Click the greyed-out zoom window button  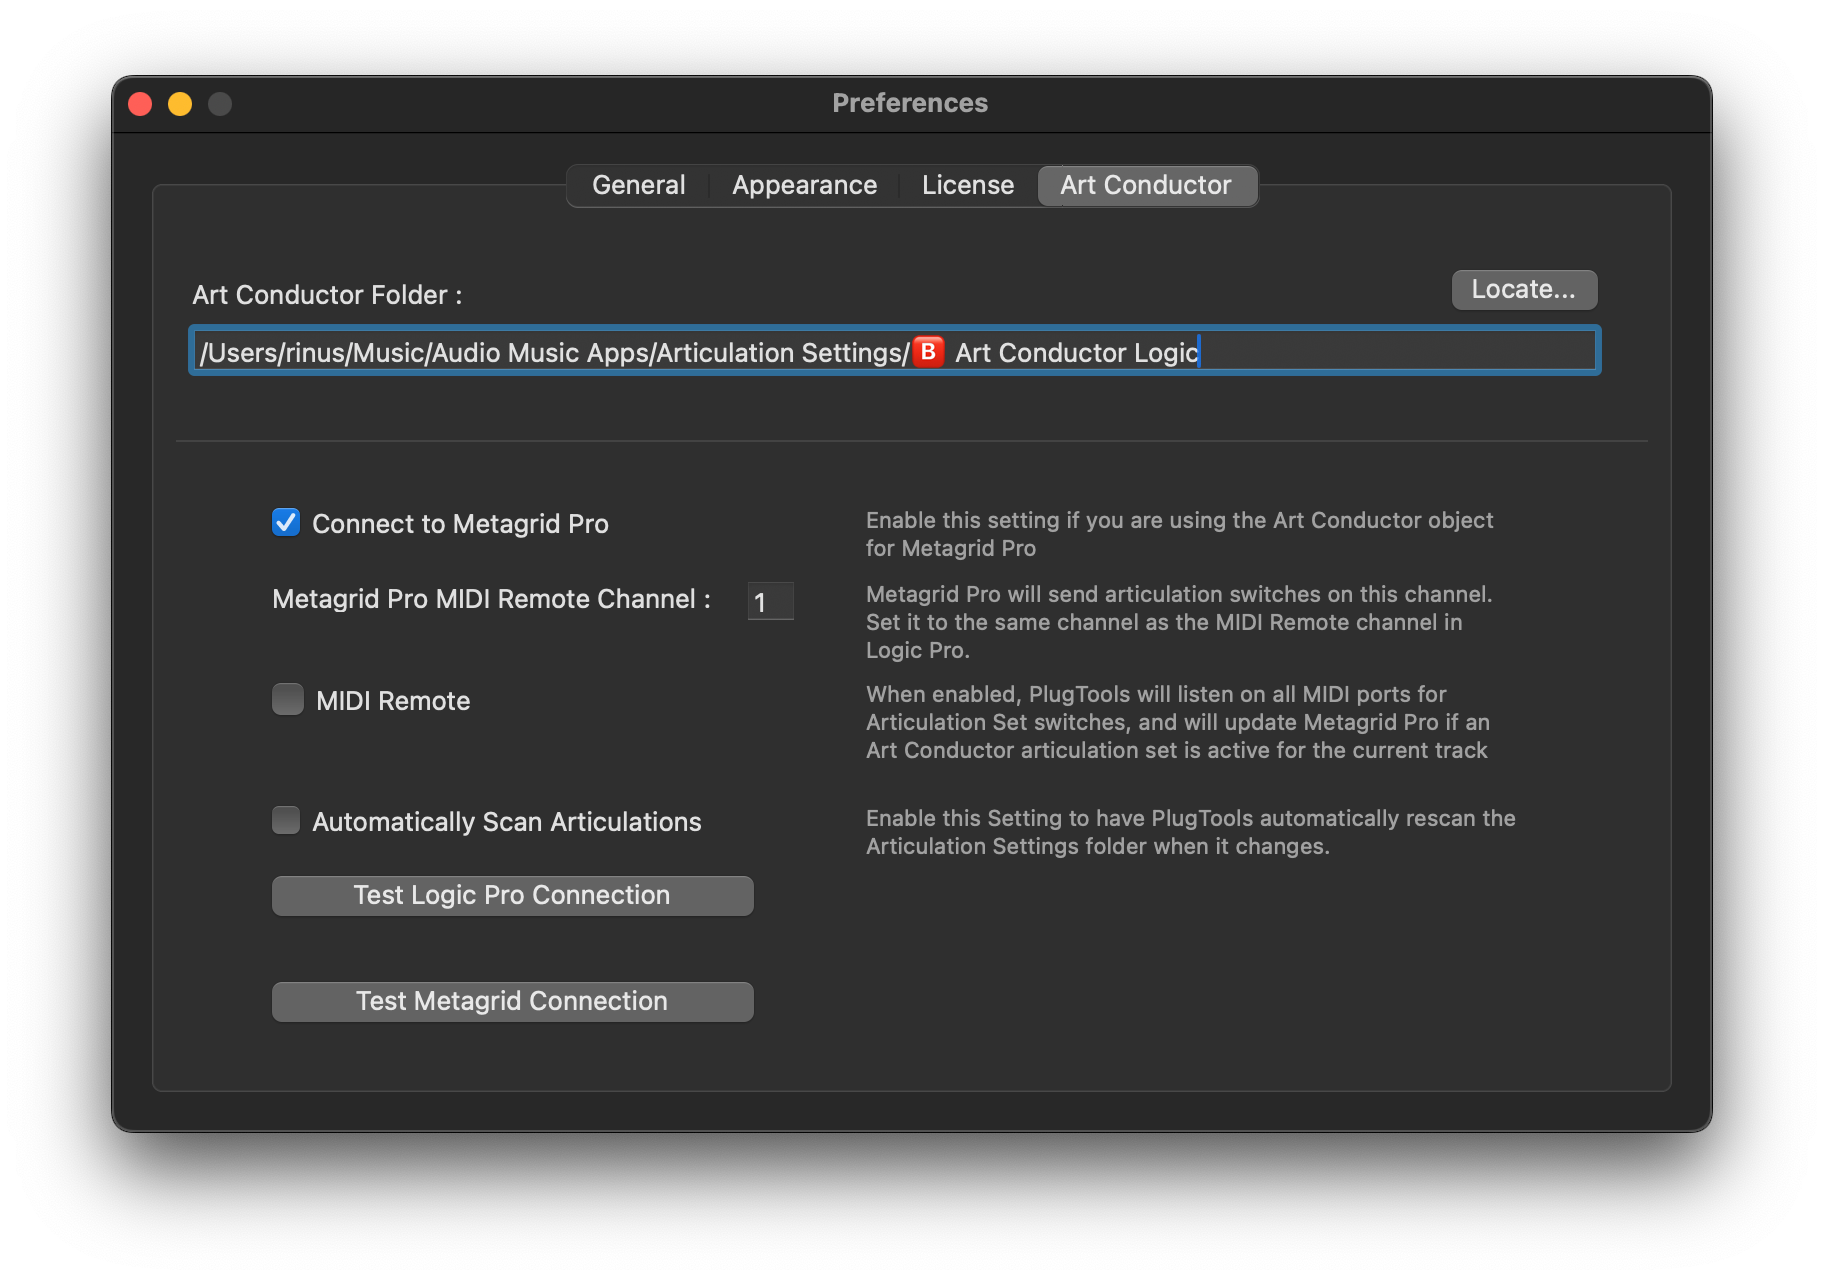click(220, 104)
